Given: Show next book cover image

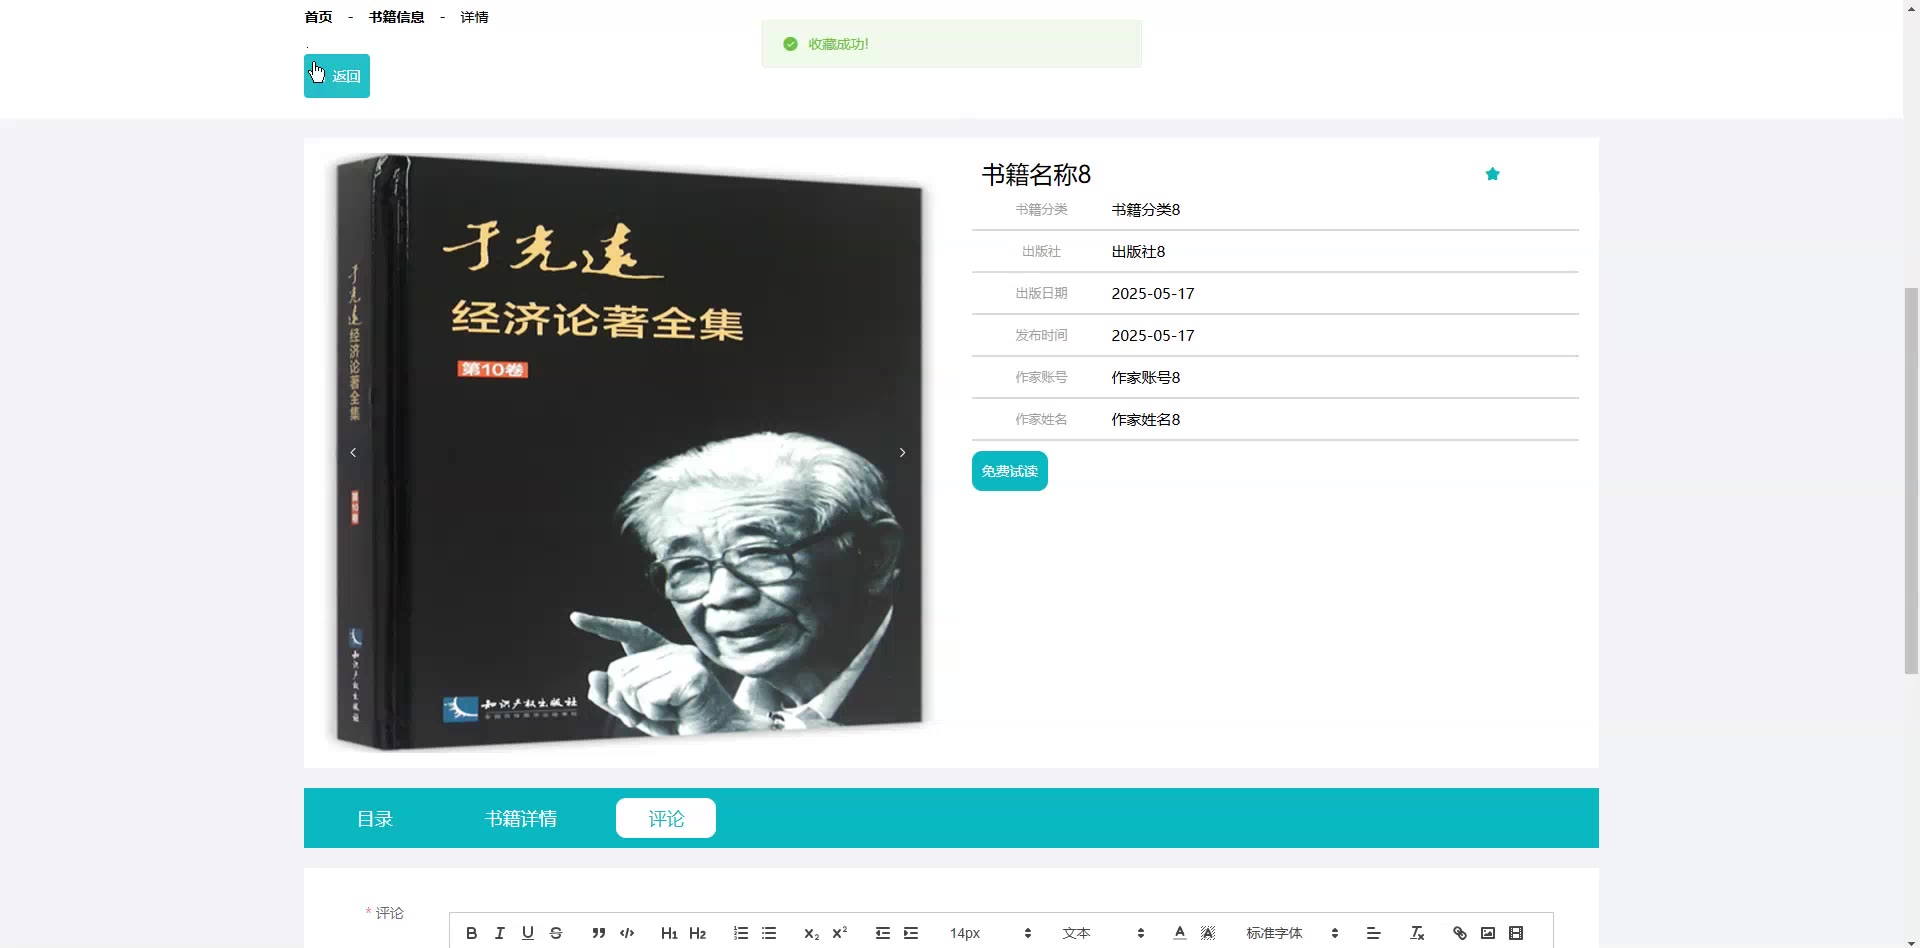Looking at the screenshot, I should 902,453.
